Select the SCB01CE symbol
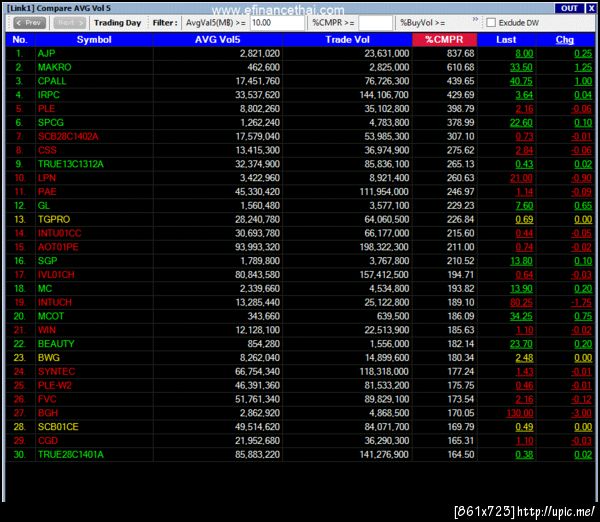The width and height of the screenshot is (600, 522). 58,427
